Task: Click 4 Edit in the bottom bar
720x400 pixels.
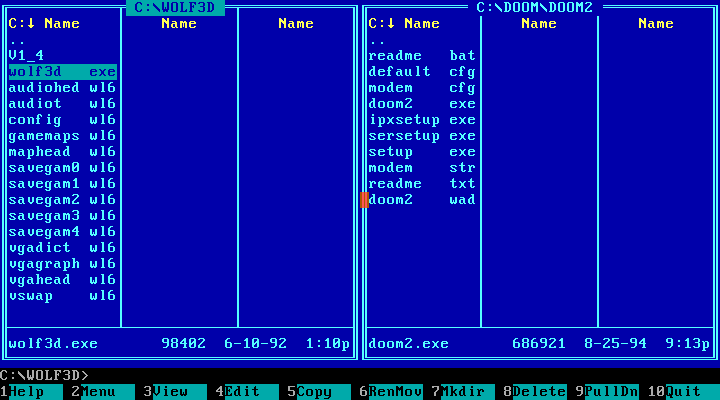Action: pyautogui.click(x=247, y=392)
